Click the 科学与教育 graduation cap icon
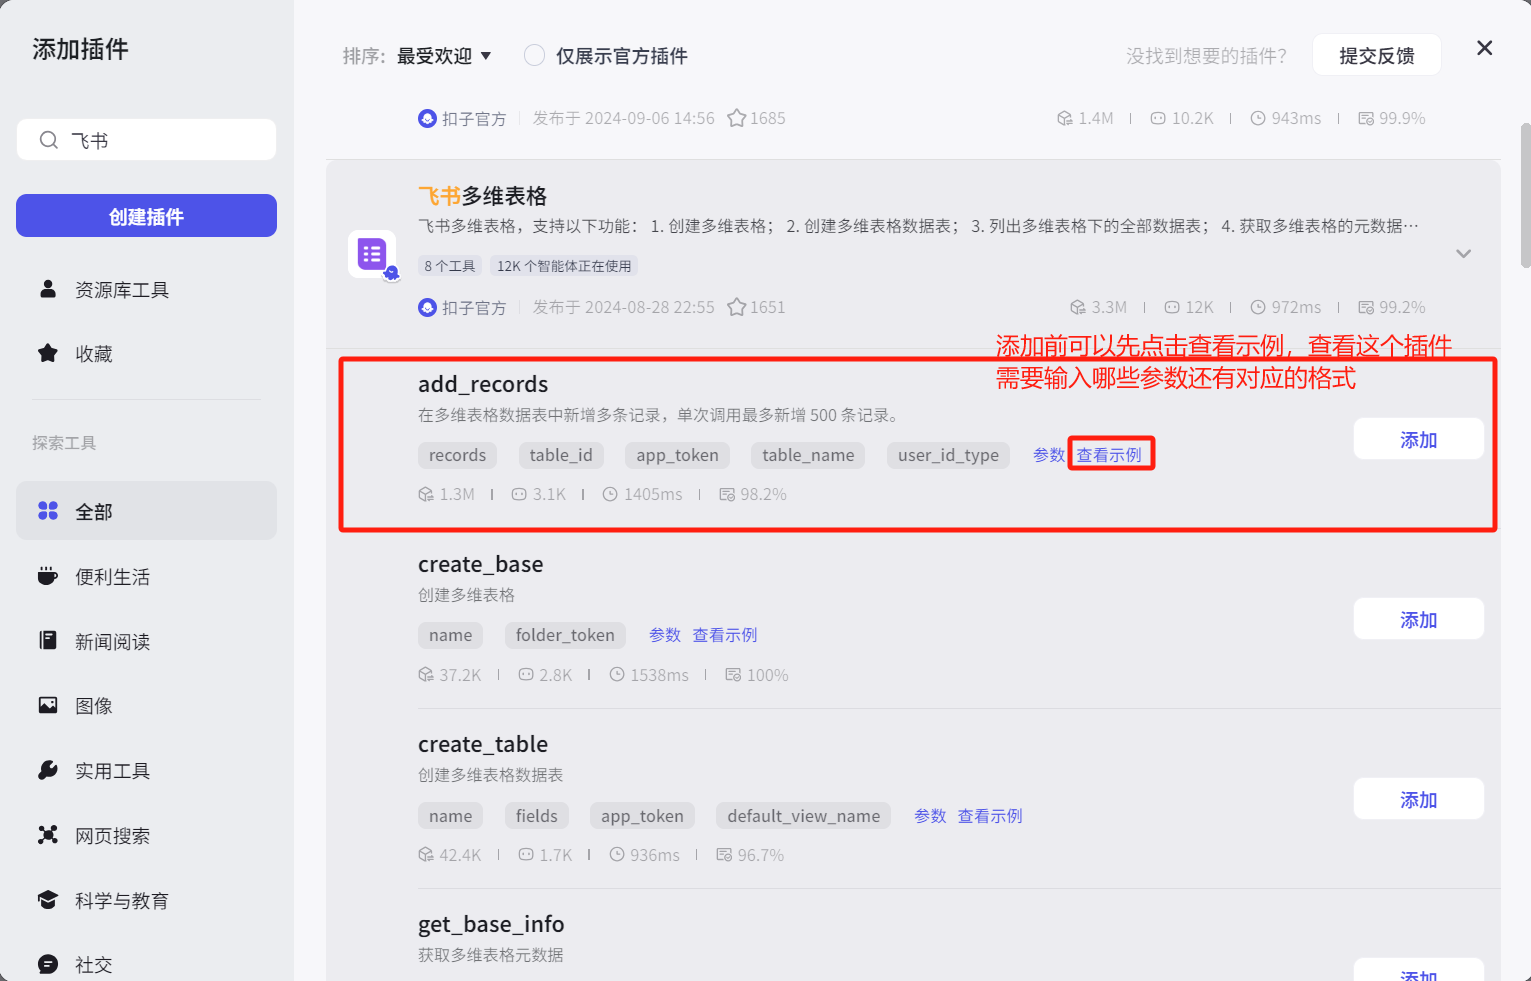 (x=47, y=900)
